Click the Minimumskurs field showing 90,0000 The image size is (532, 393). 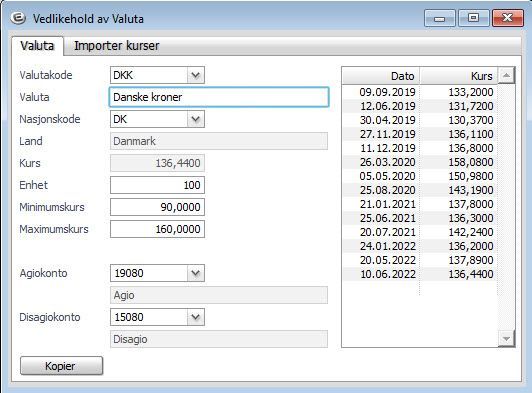point(157,207)
